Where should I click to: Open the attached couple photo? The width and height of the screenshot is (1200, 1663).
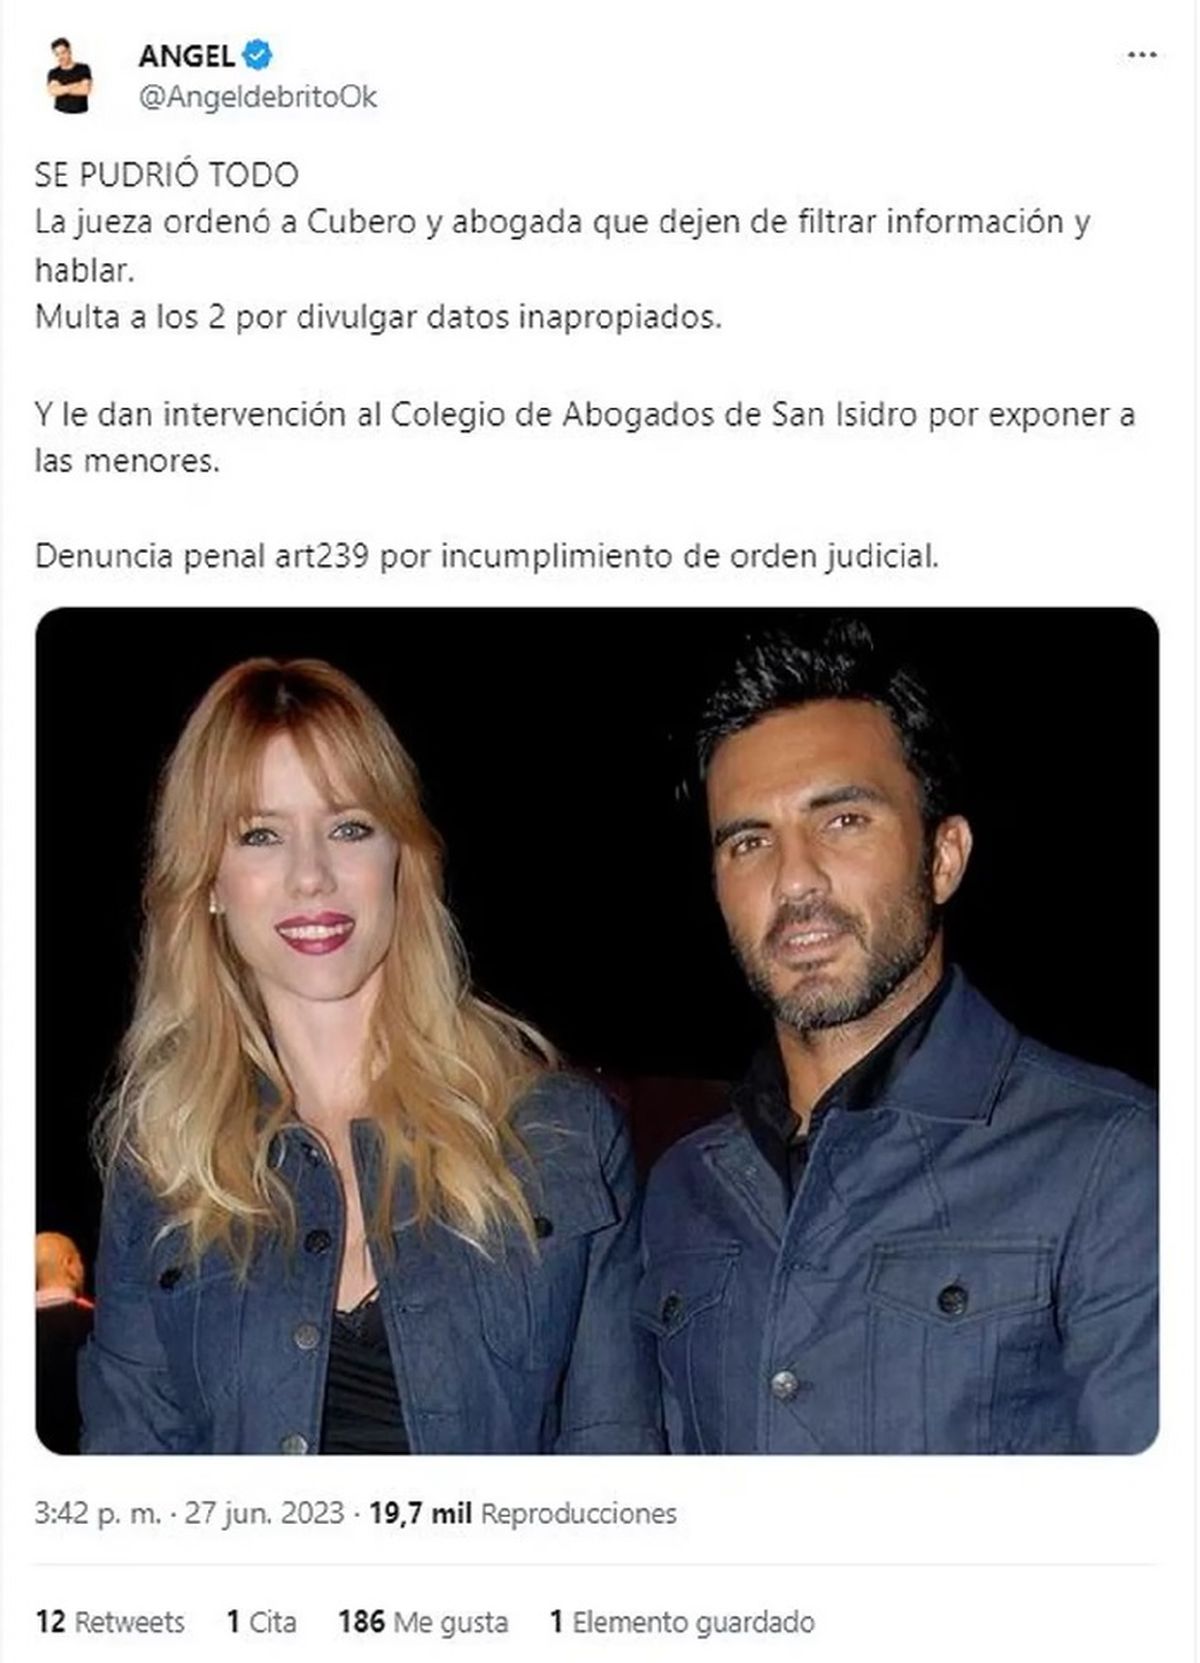(x=597, y=1030)
